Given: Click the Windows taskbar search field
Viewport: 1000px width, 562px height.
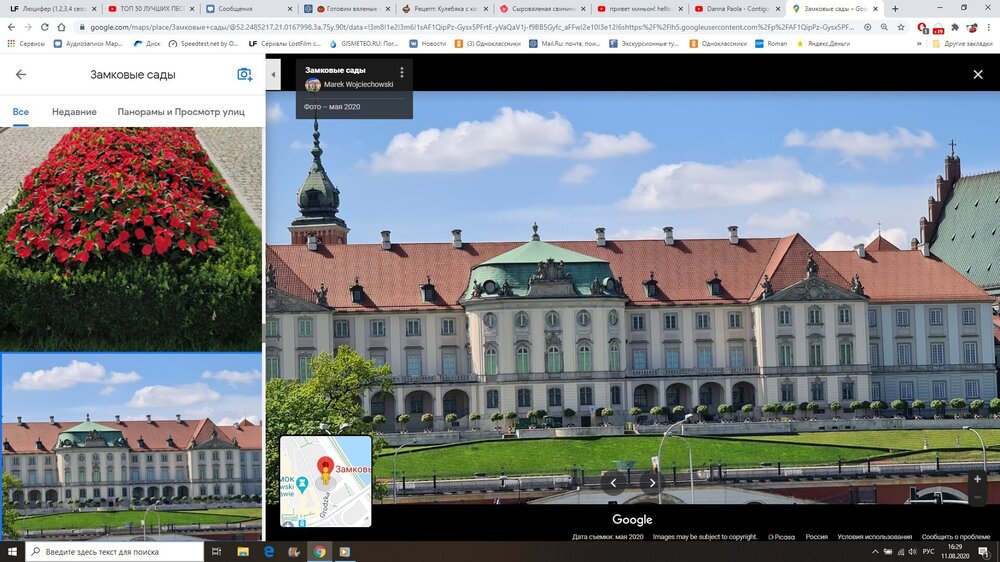Looking at the screenshot, I should point(115,551).
